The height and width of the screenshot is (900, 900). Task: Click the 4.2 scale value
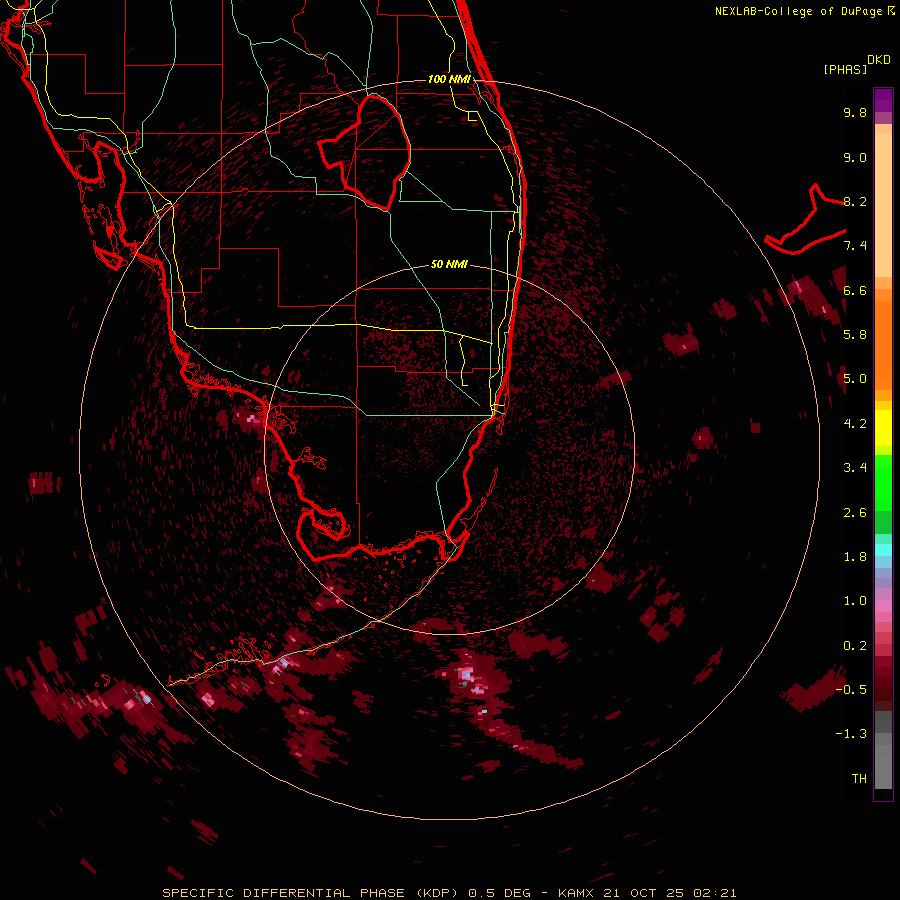point(855,424)
